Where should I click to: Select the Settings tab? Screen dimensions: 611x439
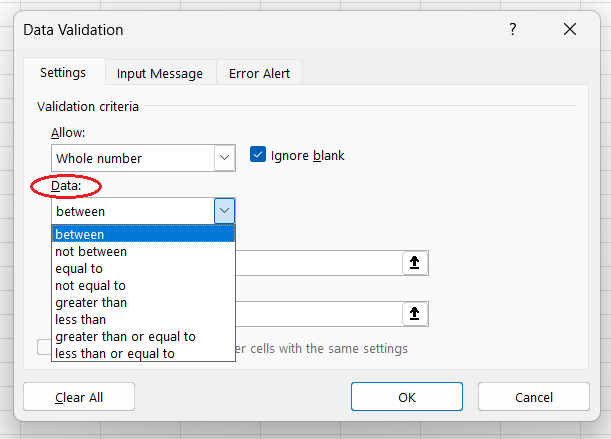(x=63, y=73)
